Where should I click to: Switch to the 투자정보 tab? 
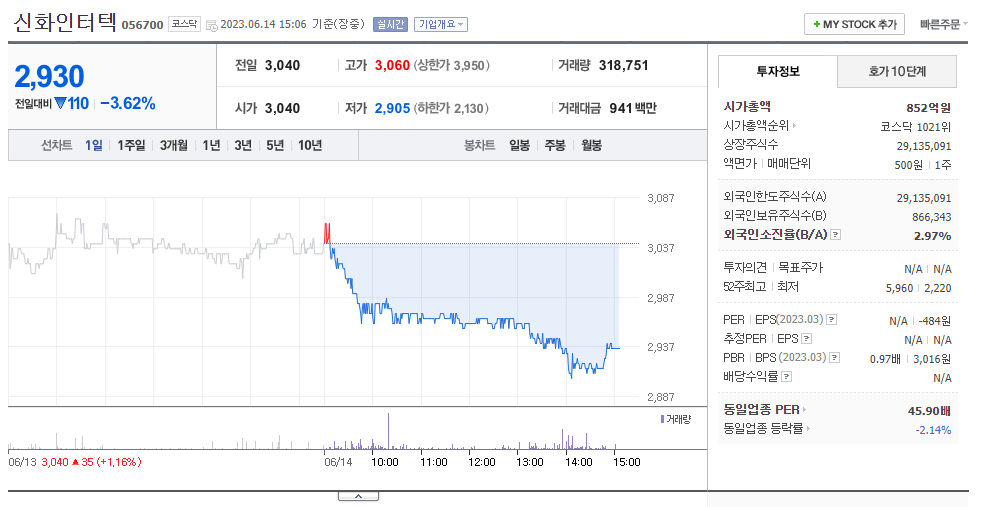778,72
